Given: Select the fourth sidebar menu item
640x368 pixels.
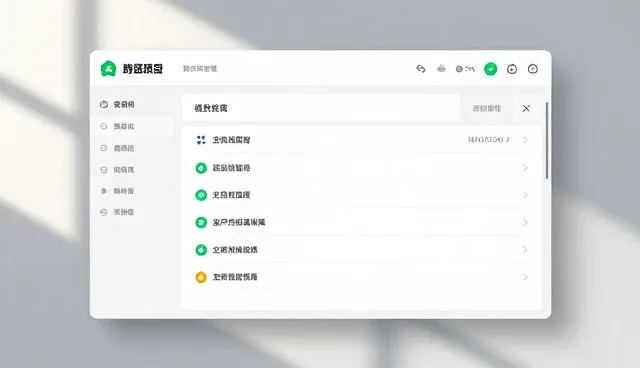Looking at the screenshot, I should pos(132,170).
